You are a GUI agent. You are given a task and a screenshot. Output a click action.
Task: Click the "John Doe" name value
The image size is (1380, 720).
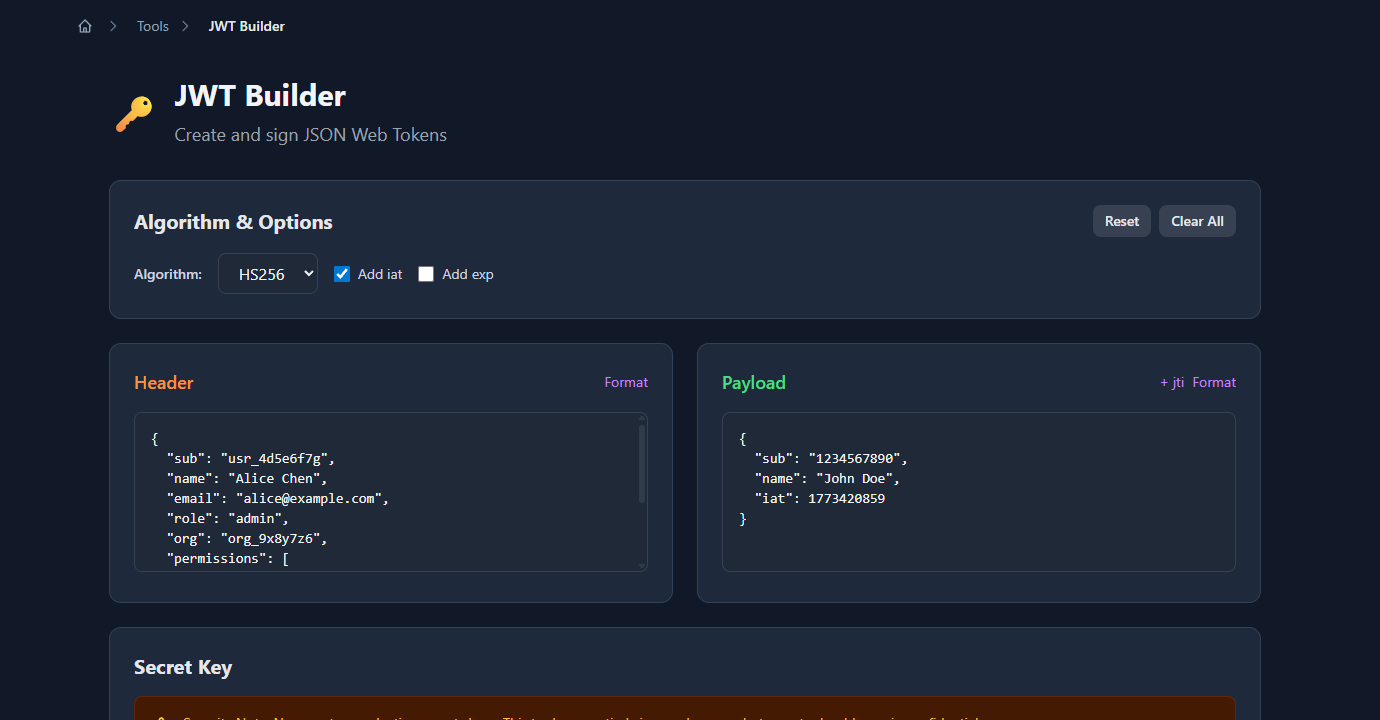pos(854,478)
